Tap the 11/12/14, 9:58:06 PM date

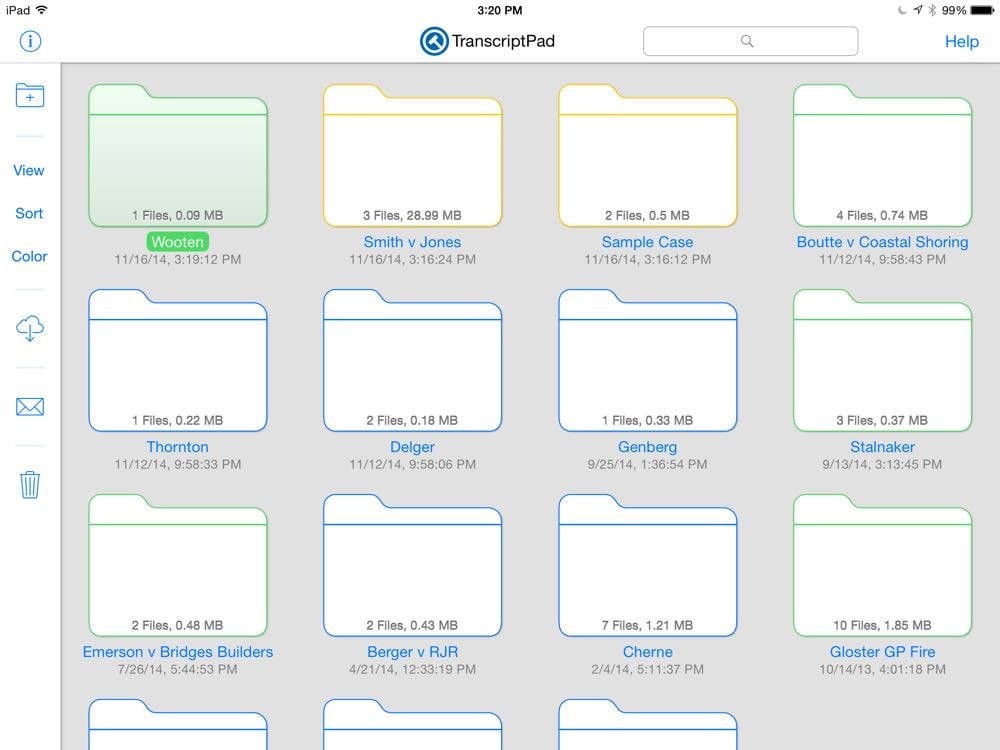coord(413,464)
